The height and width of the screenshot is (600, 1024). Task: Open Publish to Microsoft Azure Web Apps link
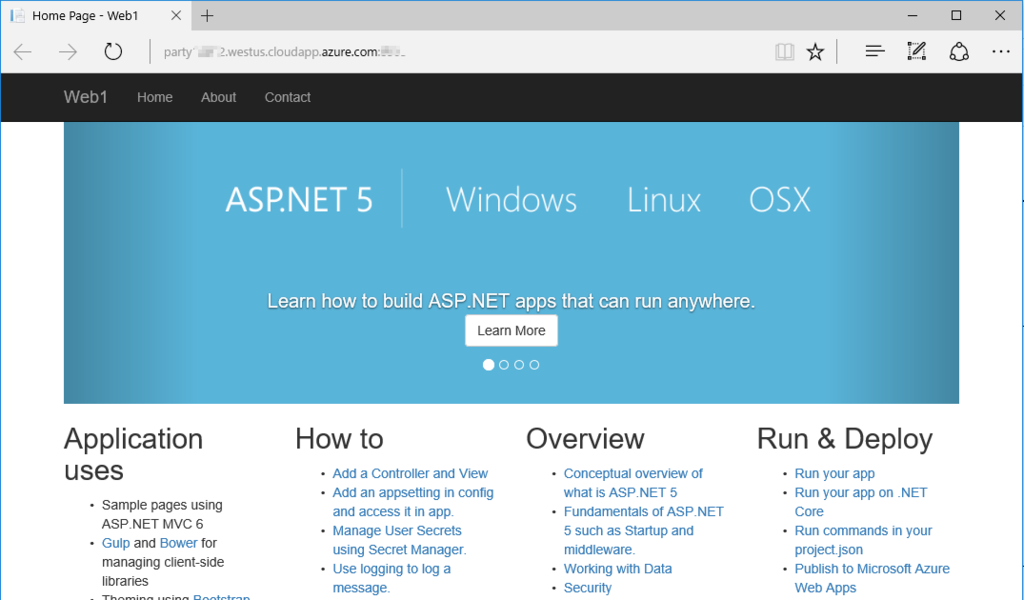872,578
